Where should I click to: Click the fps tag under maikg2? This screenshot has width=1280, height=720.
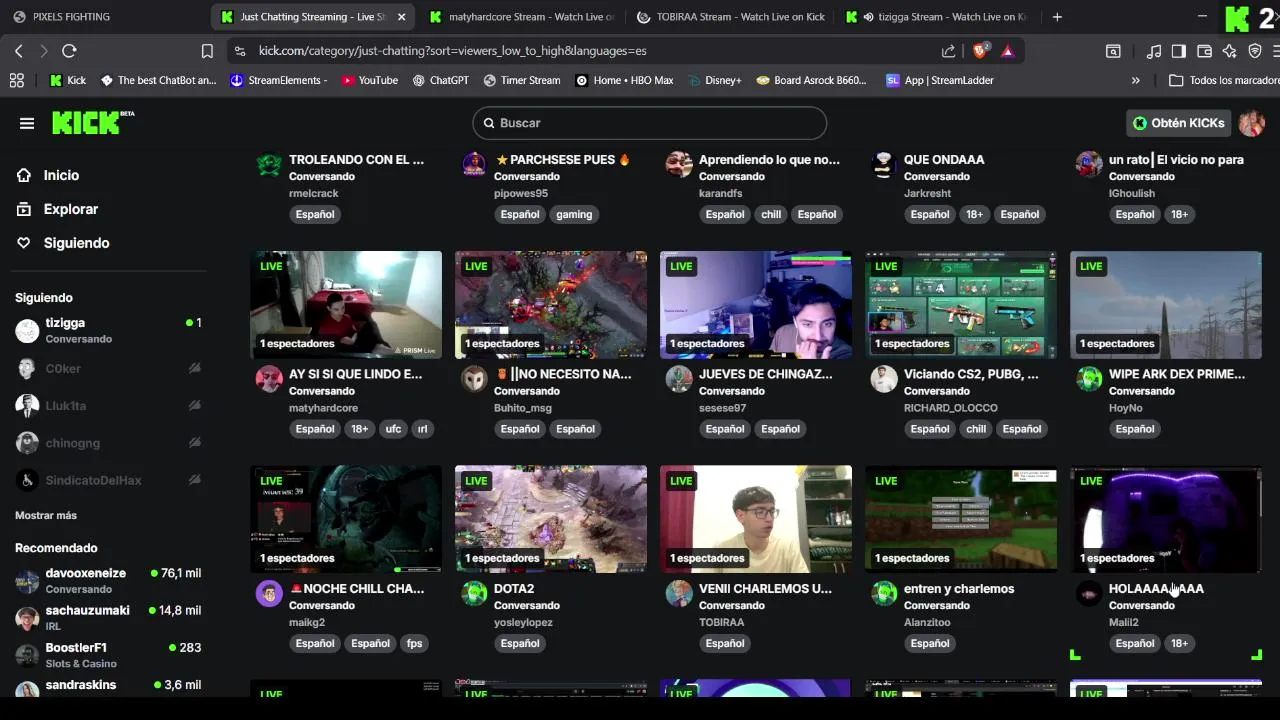(x=414, y=643)
